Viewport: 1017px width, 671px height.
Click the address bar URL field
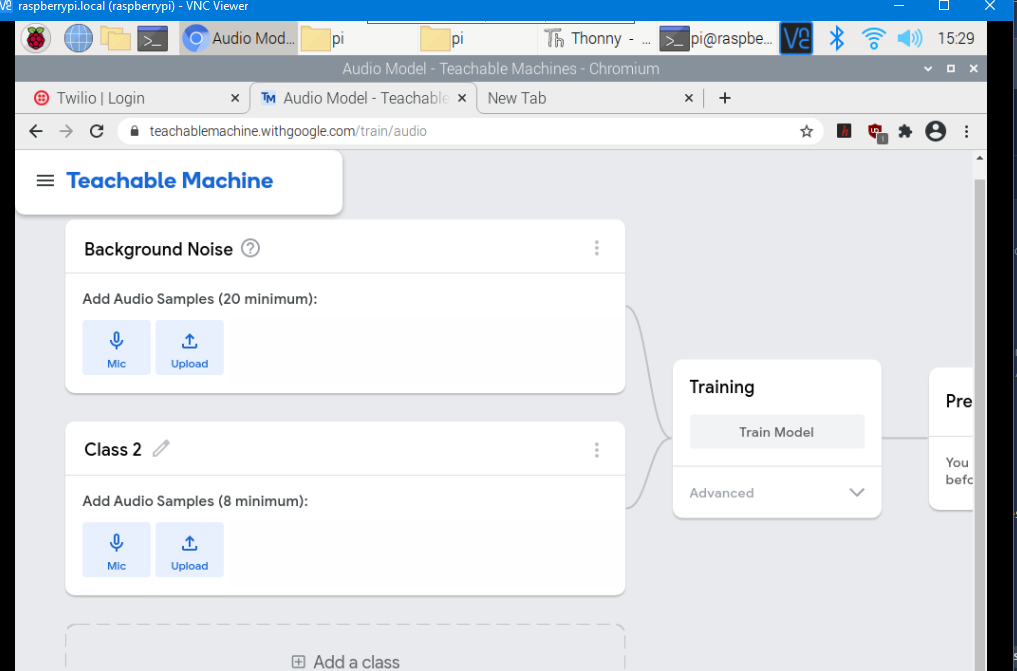[x=470, y=132]
